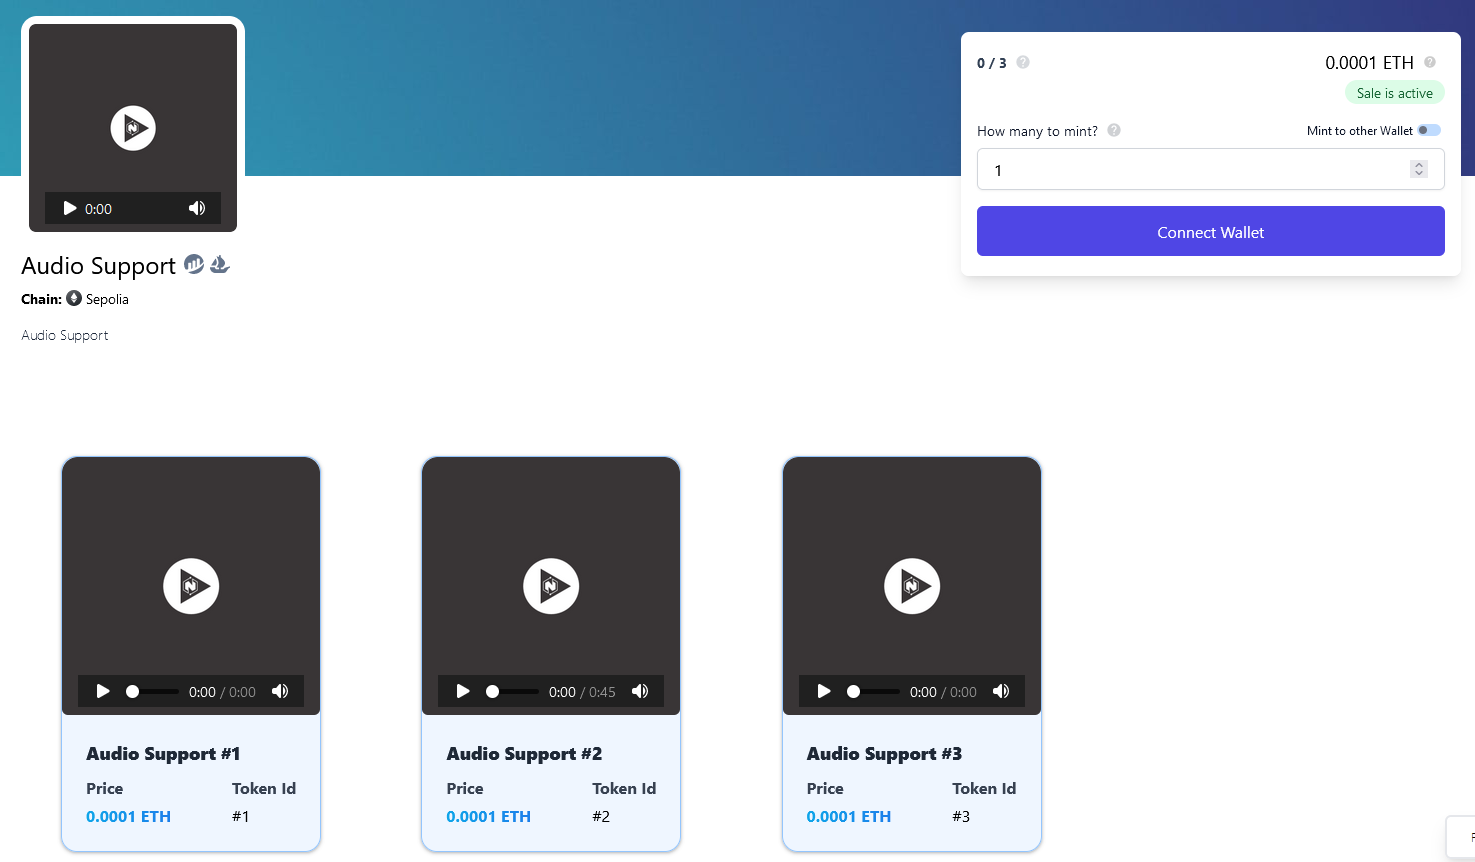1475x862 pixels.
Task: Play audio for Audio Support #1
Action: point(103,691)
